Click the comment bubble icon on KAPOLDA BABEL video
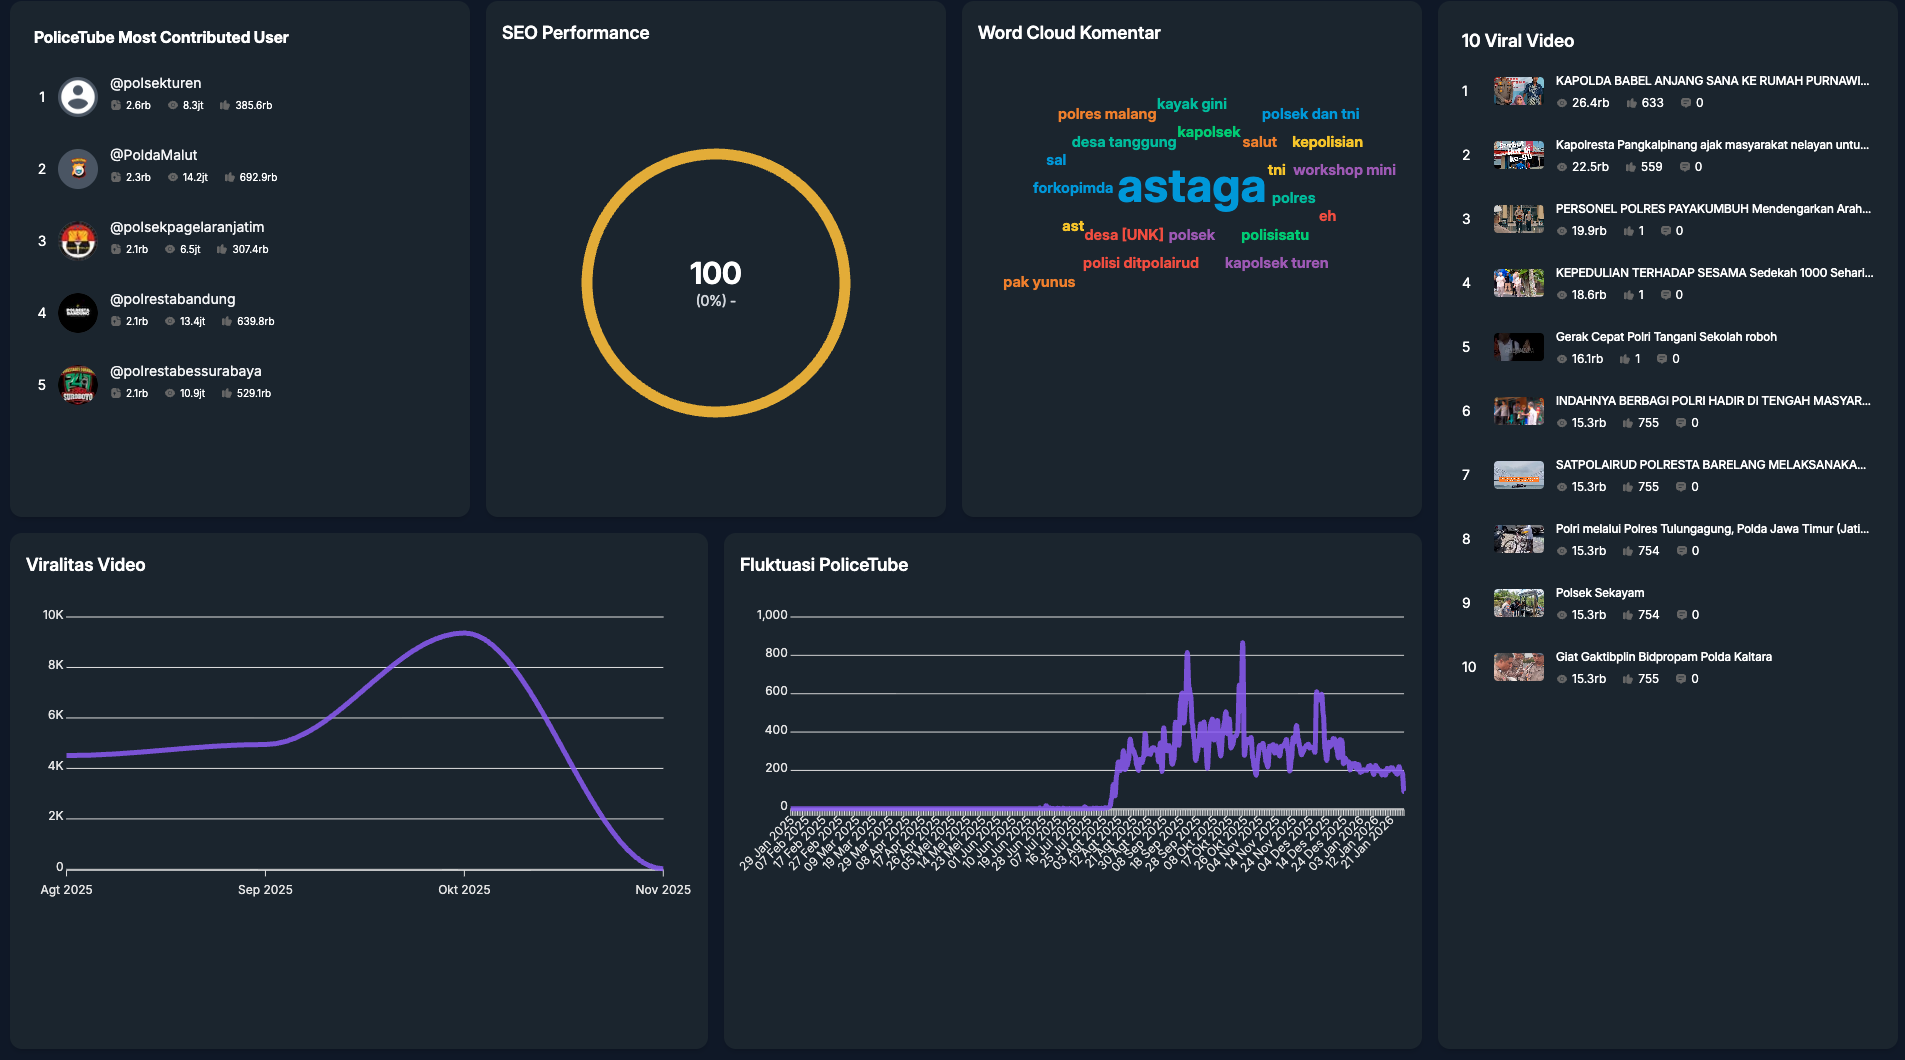The height and width of the screenshot is (1060, 1905). (x=1686, y=103)
